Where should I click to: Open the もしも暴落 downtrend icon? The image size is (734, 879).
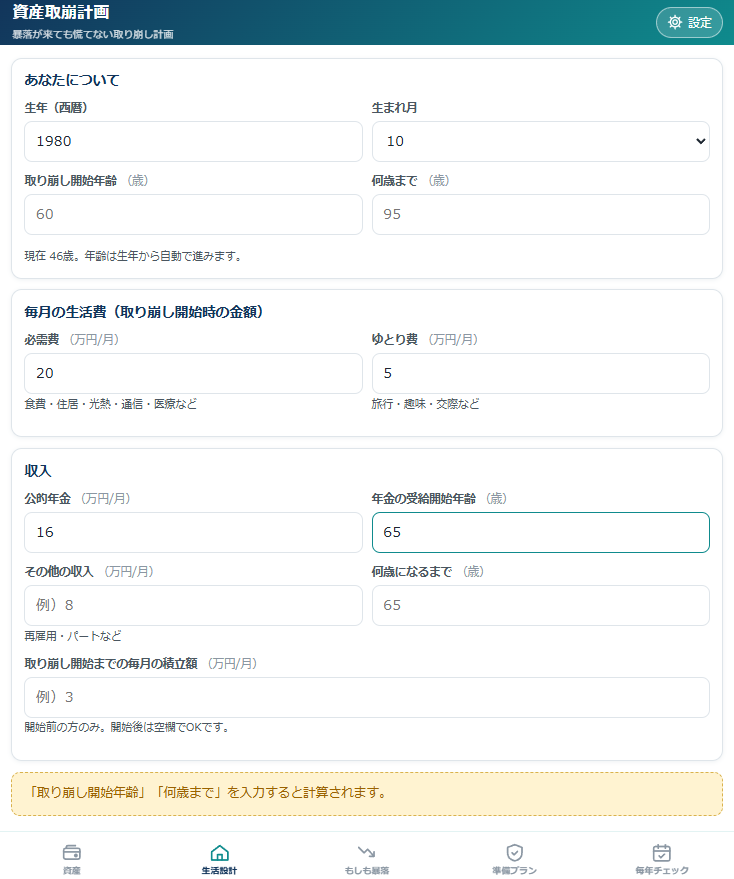tap(367, 853)
